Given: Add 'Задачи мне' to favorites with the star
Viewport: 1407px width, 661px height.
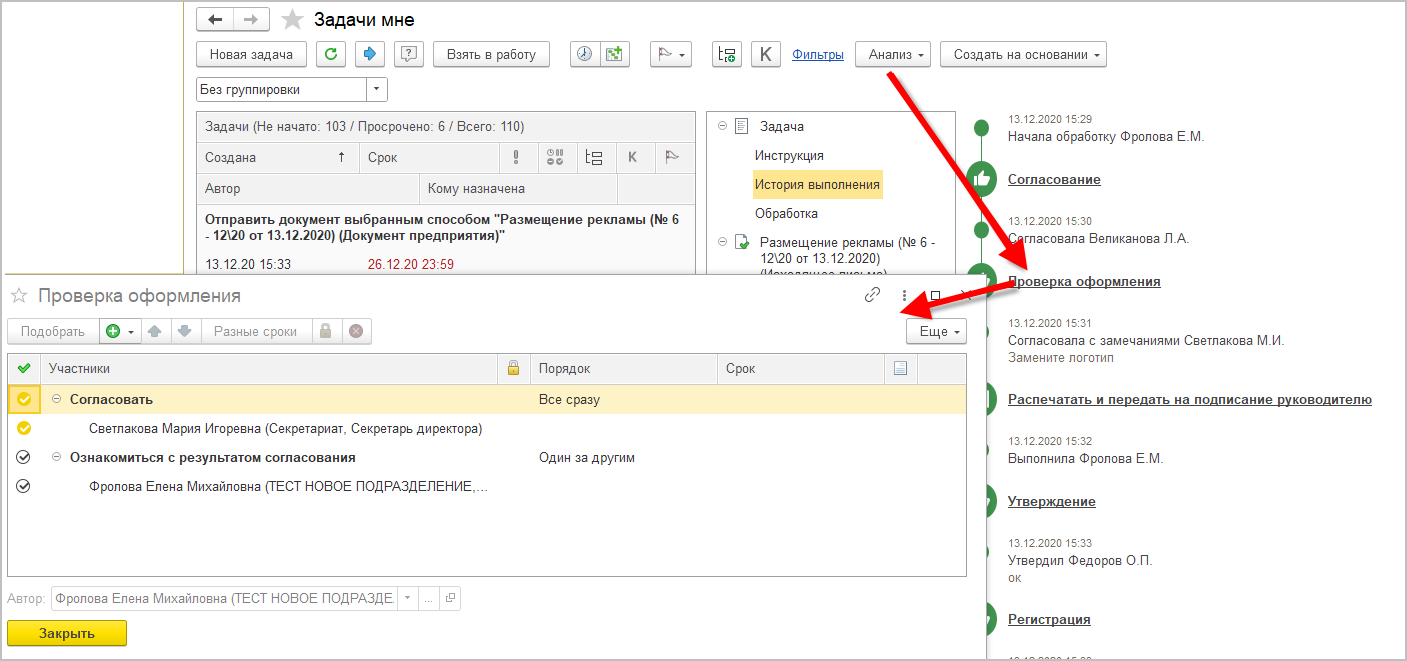Looking at the screenshot, I should 291,20.
